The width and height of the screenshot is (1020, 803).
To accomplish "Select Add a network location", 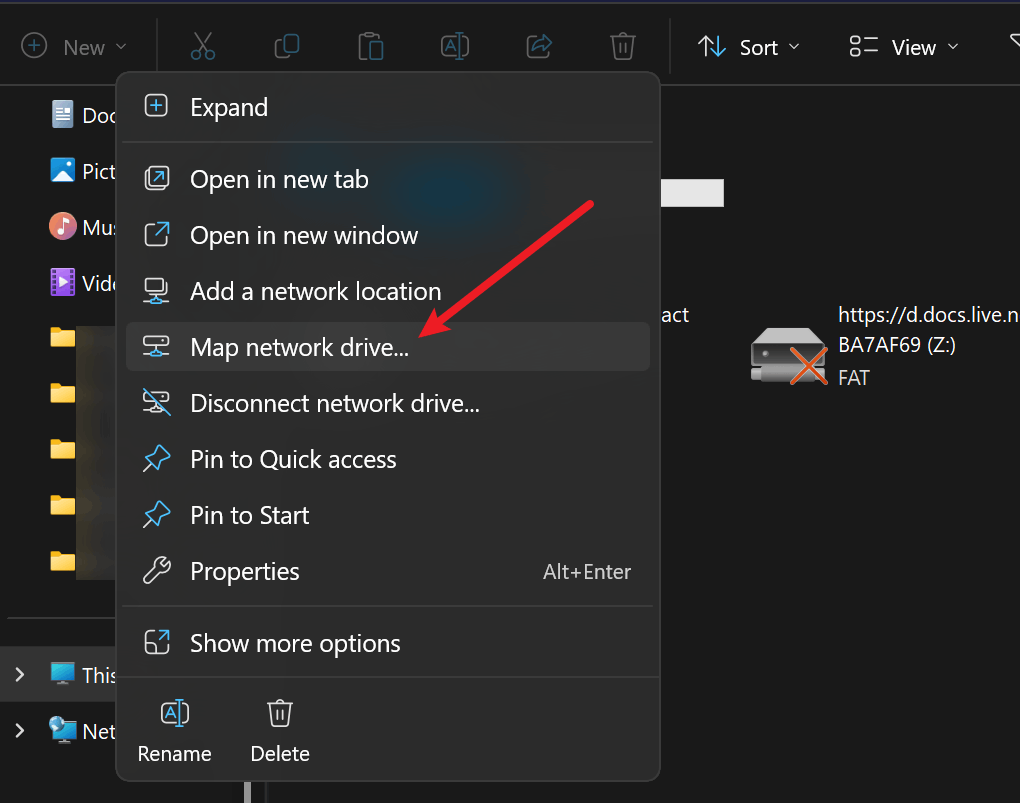I will 388,291.
